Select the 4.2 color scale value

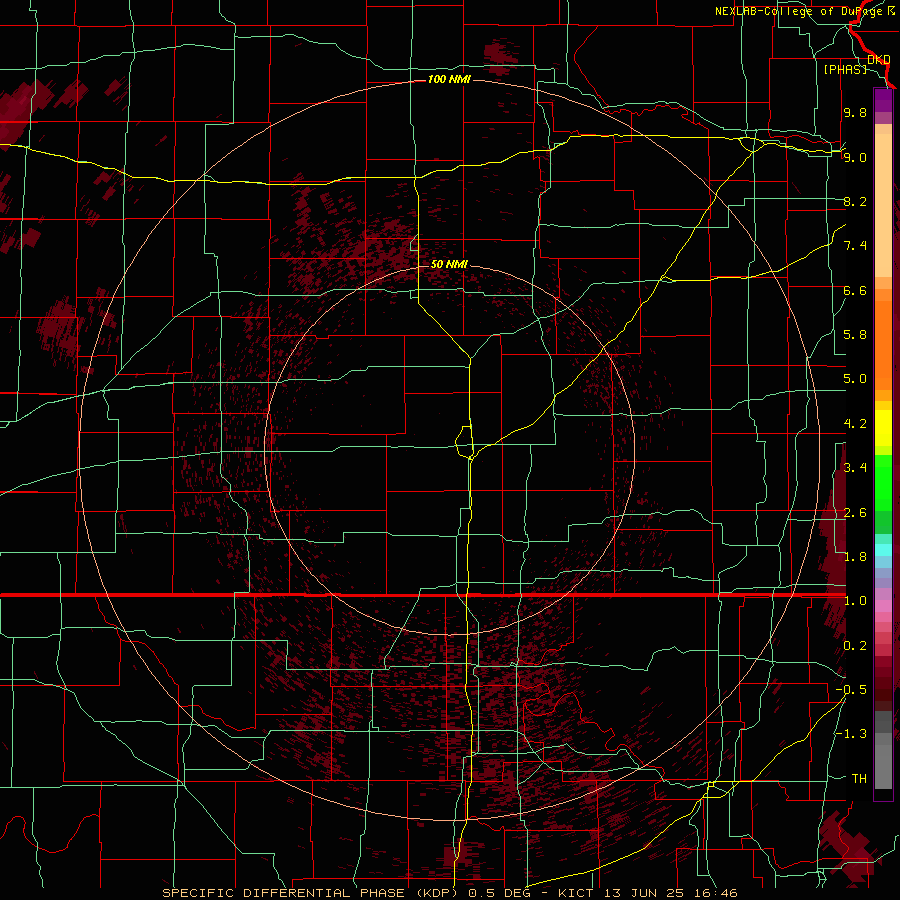[855, 424]
